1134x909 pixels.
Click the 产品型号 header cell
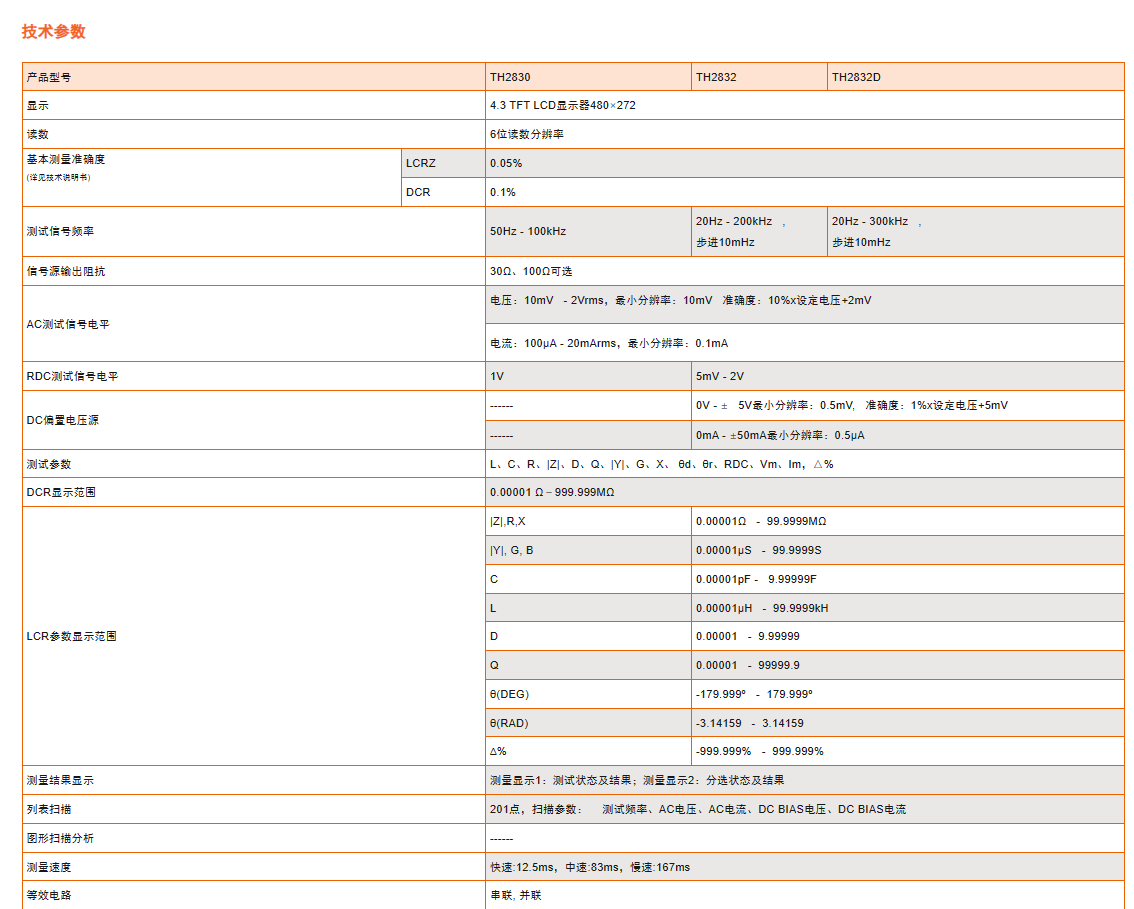pos(49,77)
